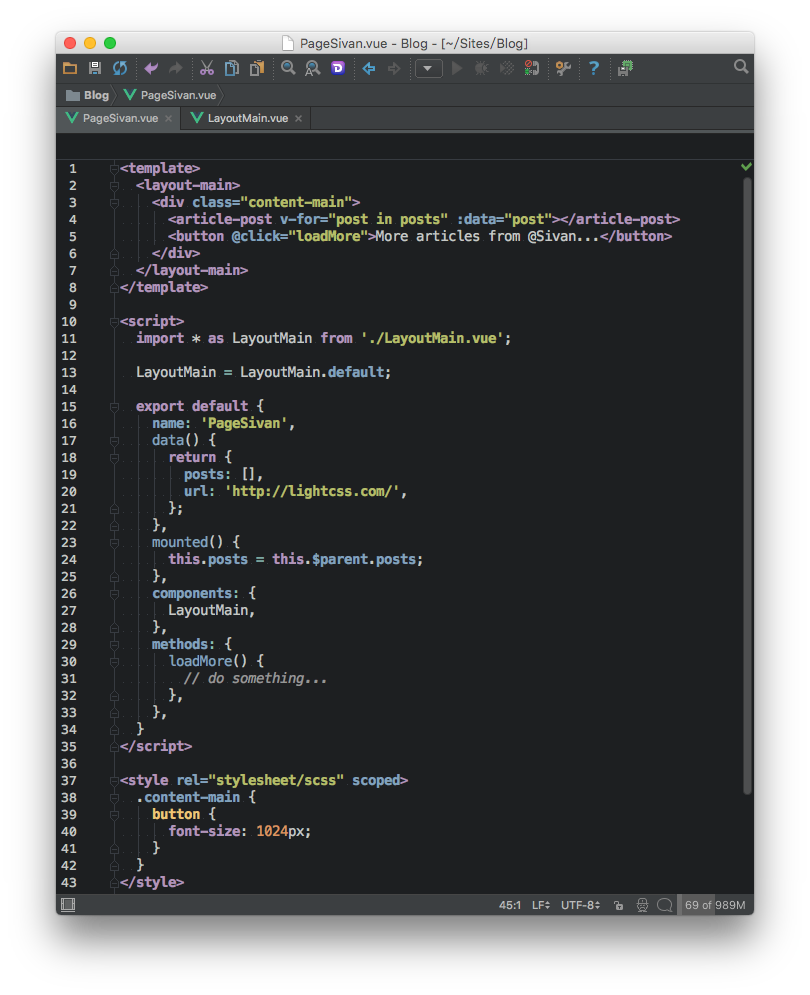The width and height of the screenshot is (810, 995).
Task: Click the Search Everywhere magnifier icon
Action: 741,67
